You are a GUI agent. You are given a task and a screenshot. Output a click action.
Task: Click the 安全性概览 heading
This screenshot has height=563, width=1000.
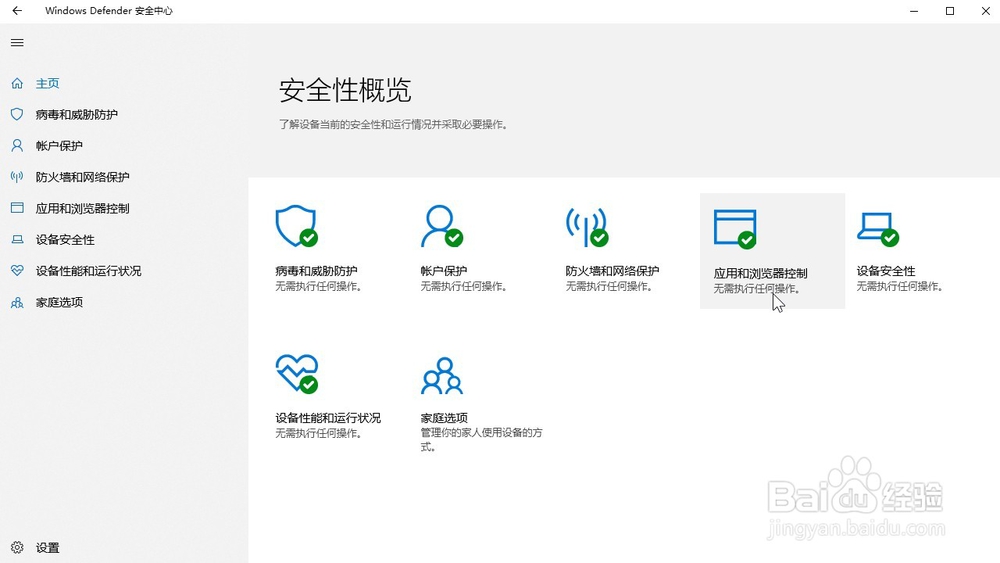click(x=345, y=91)
